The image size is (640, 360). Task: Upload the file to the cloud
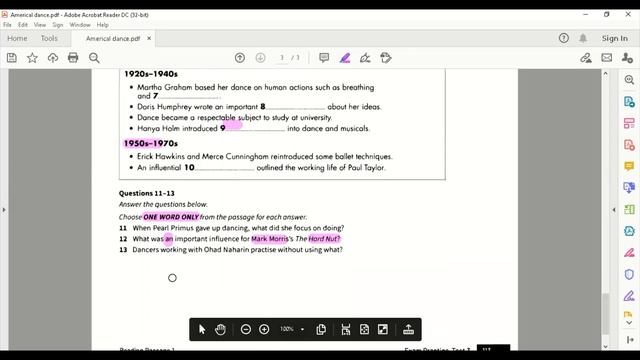click(53, 58)
